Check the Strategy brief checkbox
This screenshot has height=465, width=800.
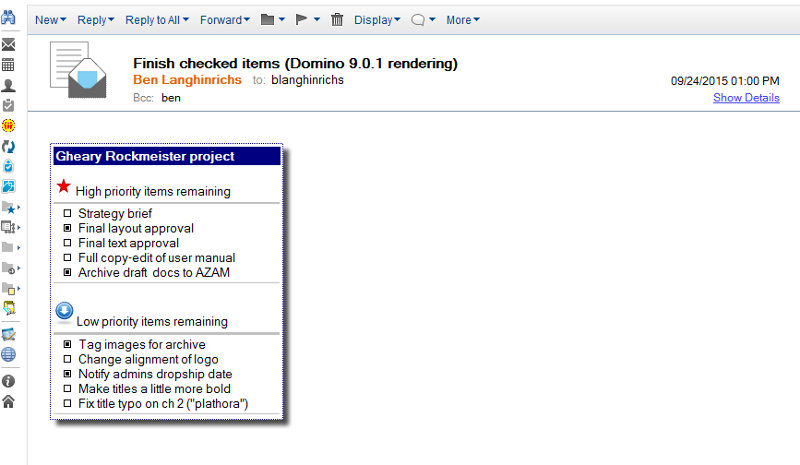[x=68, y=214]
